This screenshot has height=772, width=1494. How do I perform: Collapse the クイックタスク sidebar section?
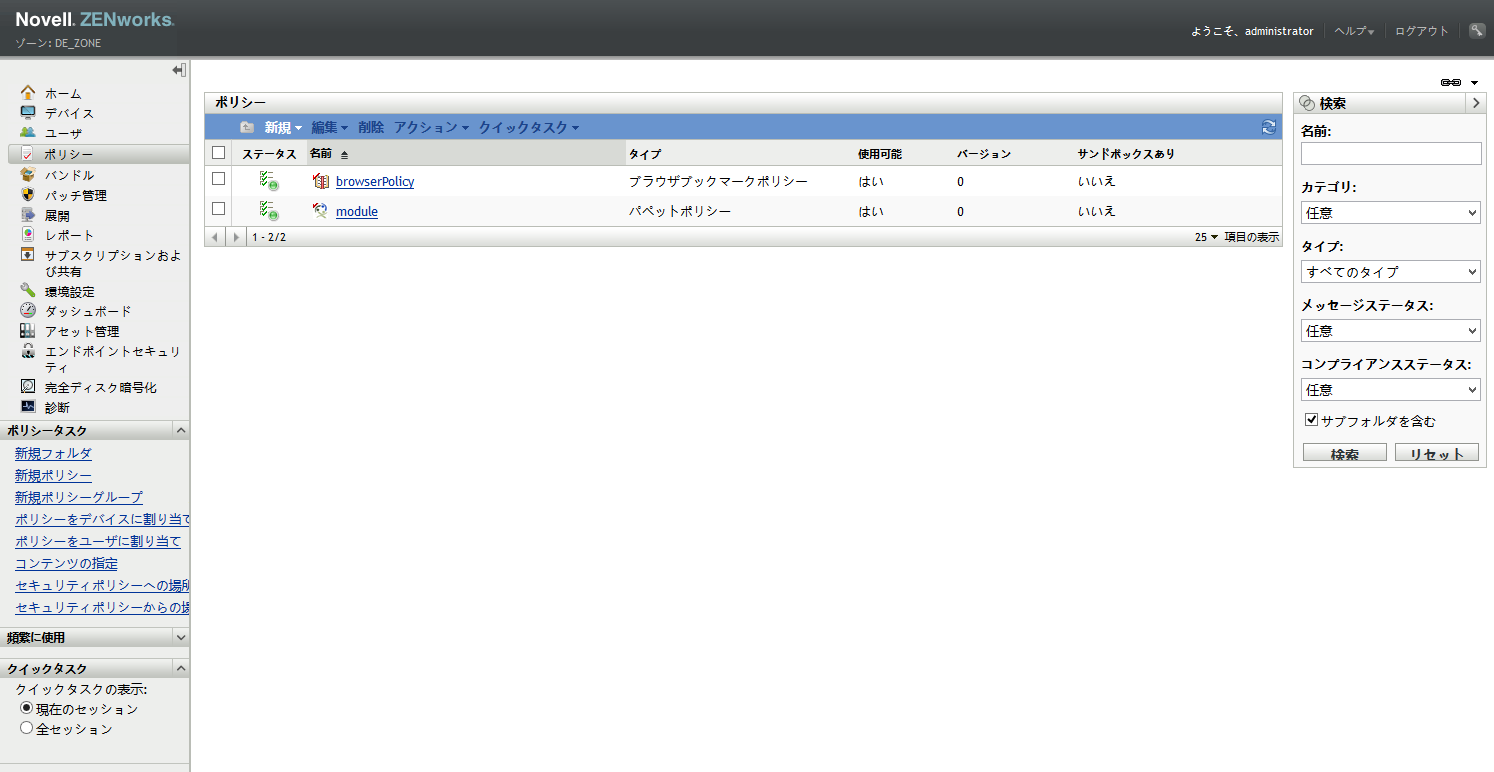[180, 668]
